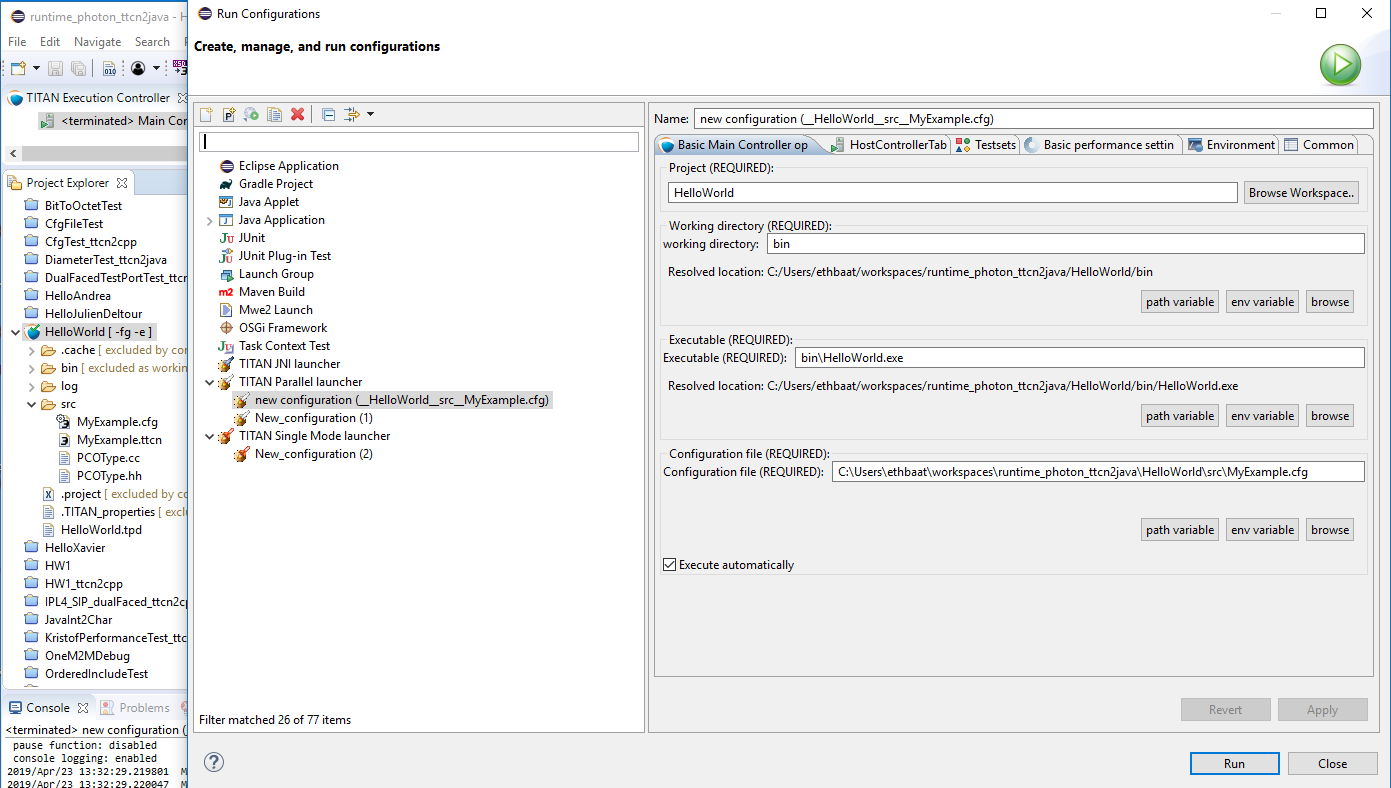Click env variable button under Working directory
Screen dimensions: 1391x788
point(1262,302)
